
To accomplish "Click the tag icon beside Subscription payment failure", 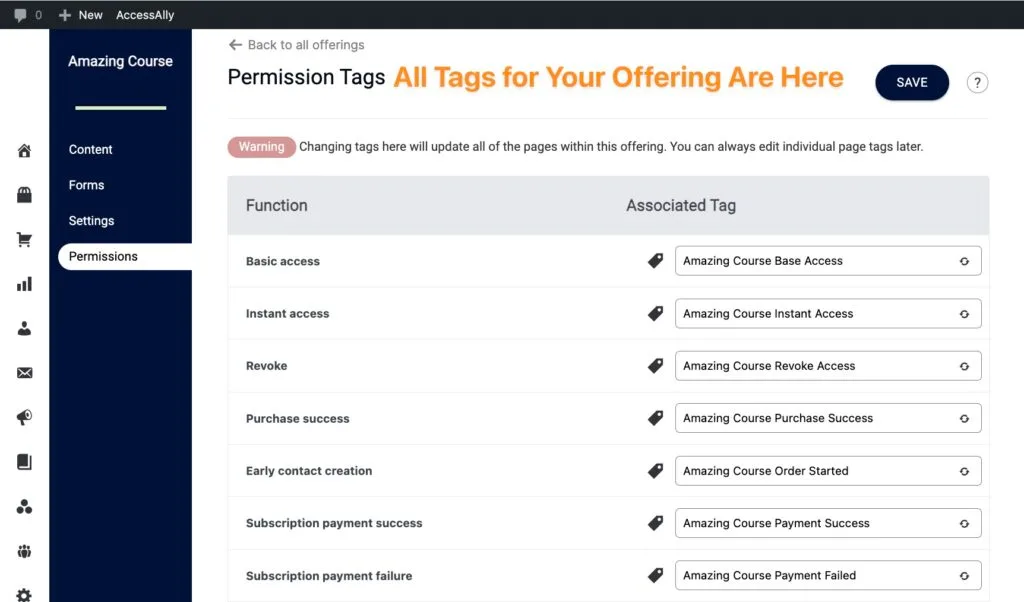I will click(x=655, y=575).
